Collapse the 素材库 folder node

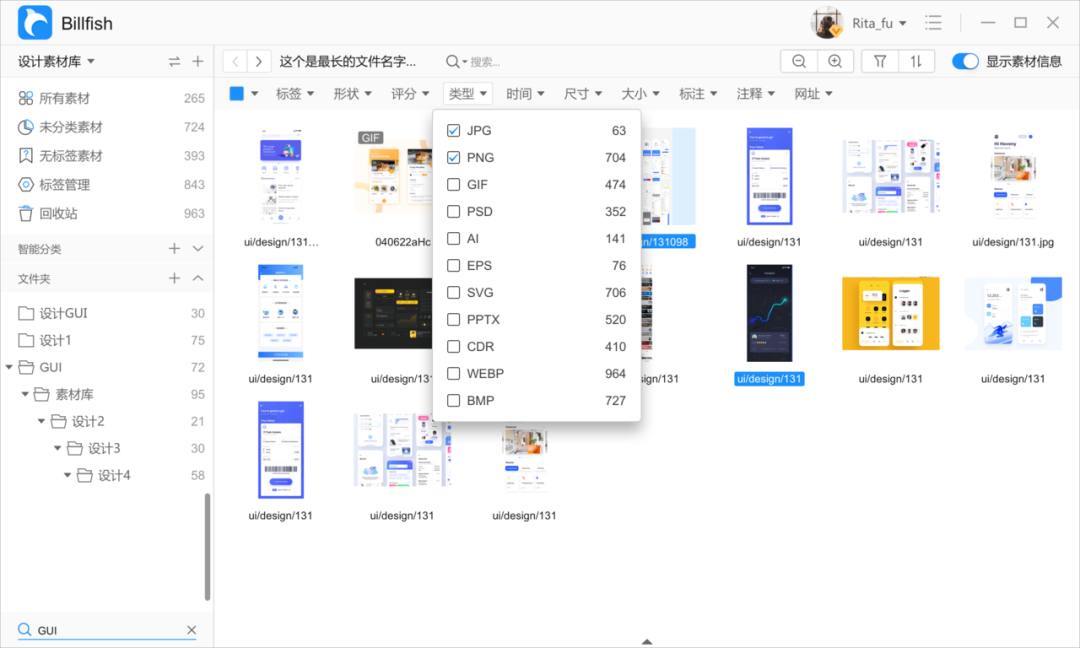click(x=25, y=394)
